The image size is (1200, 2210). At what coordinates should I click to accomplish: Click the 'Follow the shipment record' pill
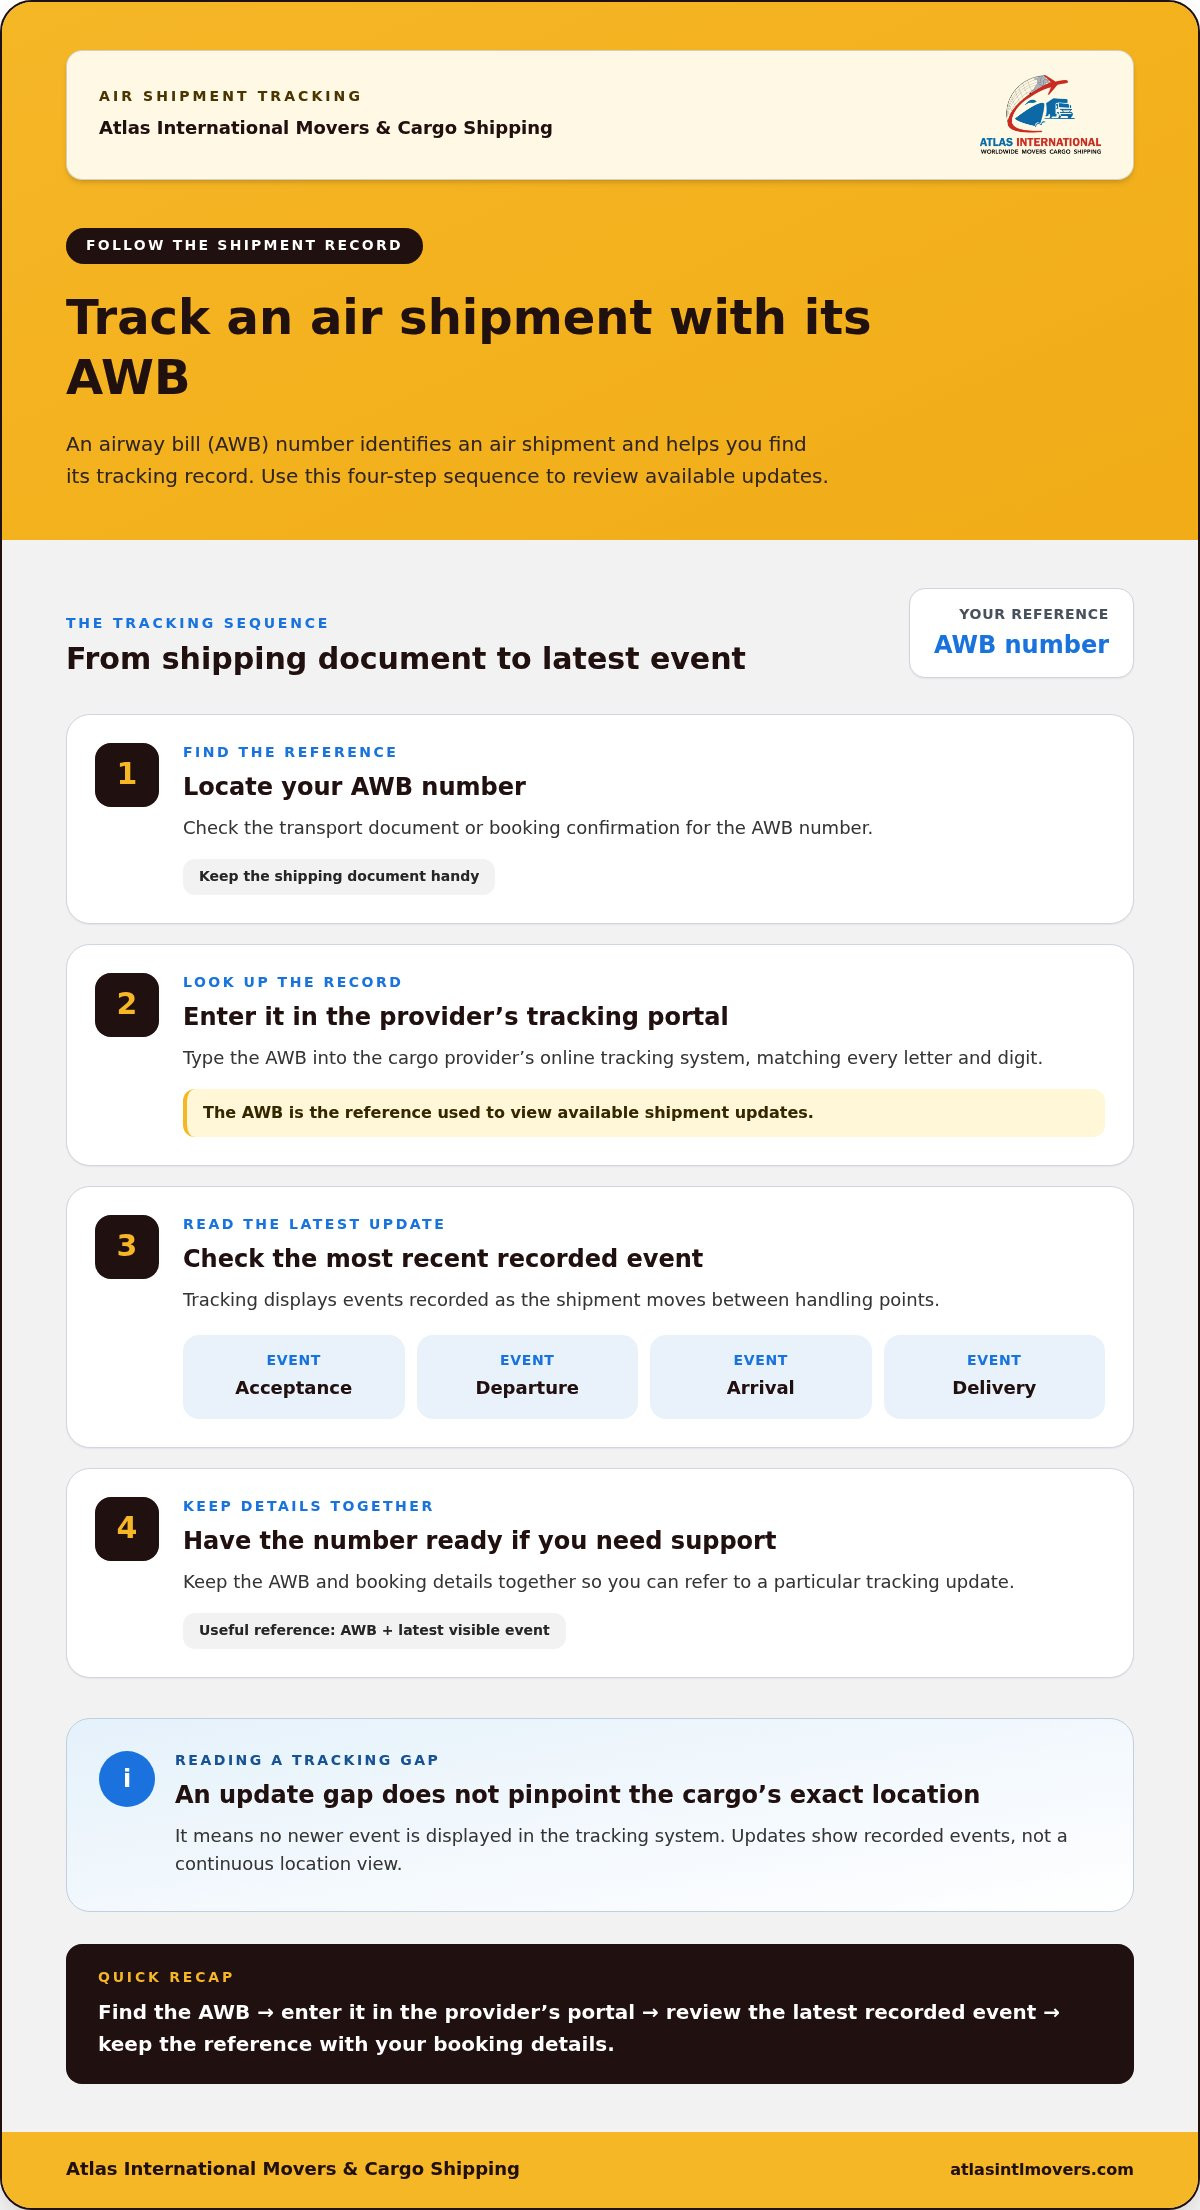(244, 246)
